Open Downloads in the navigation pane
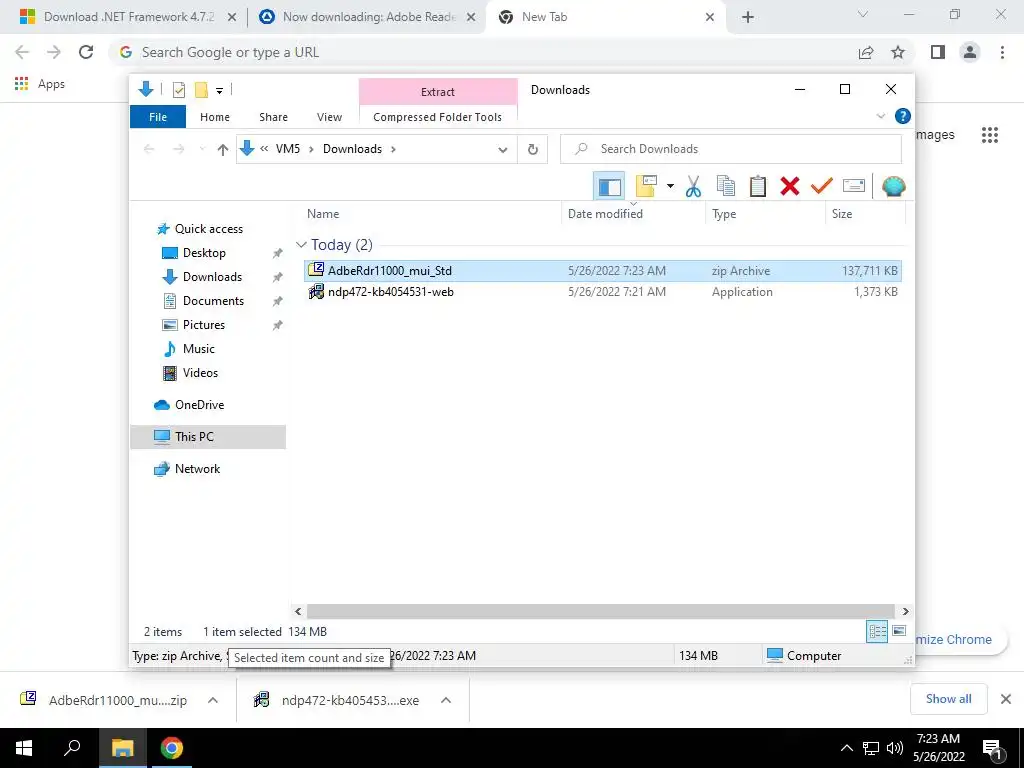Screen dimensions: 1024x768 212,277
